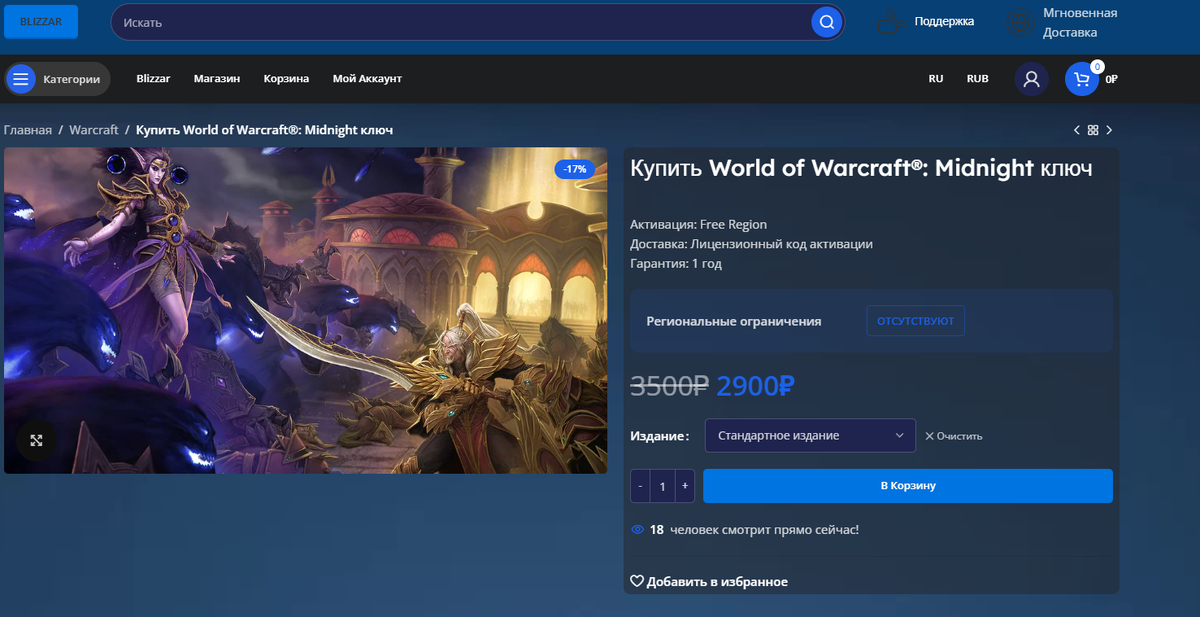
Task: Open the Мгновенная Доставка link
Action: point(1080,22)
